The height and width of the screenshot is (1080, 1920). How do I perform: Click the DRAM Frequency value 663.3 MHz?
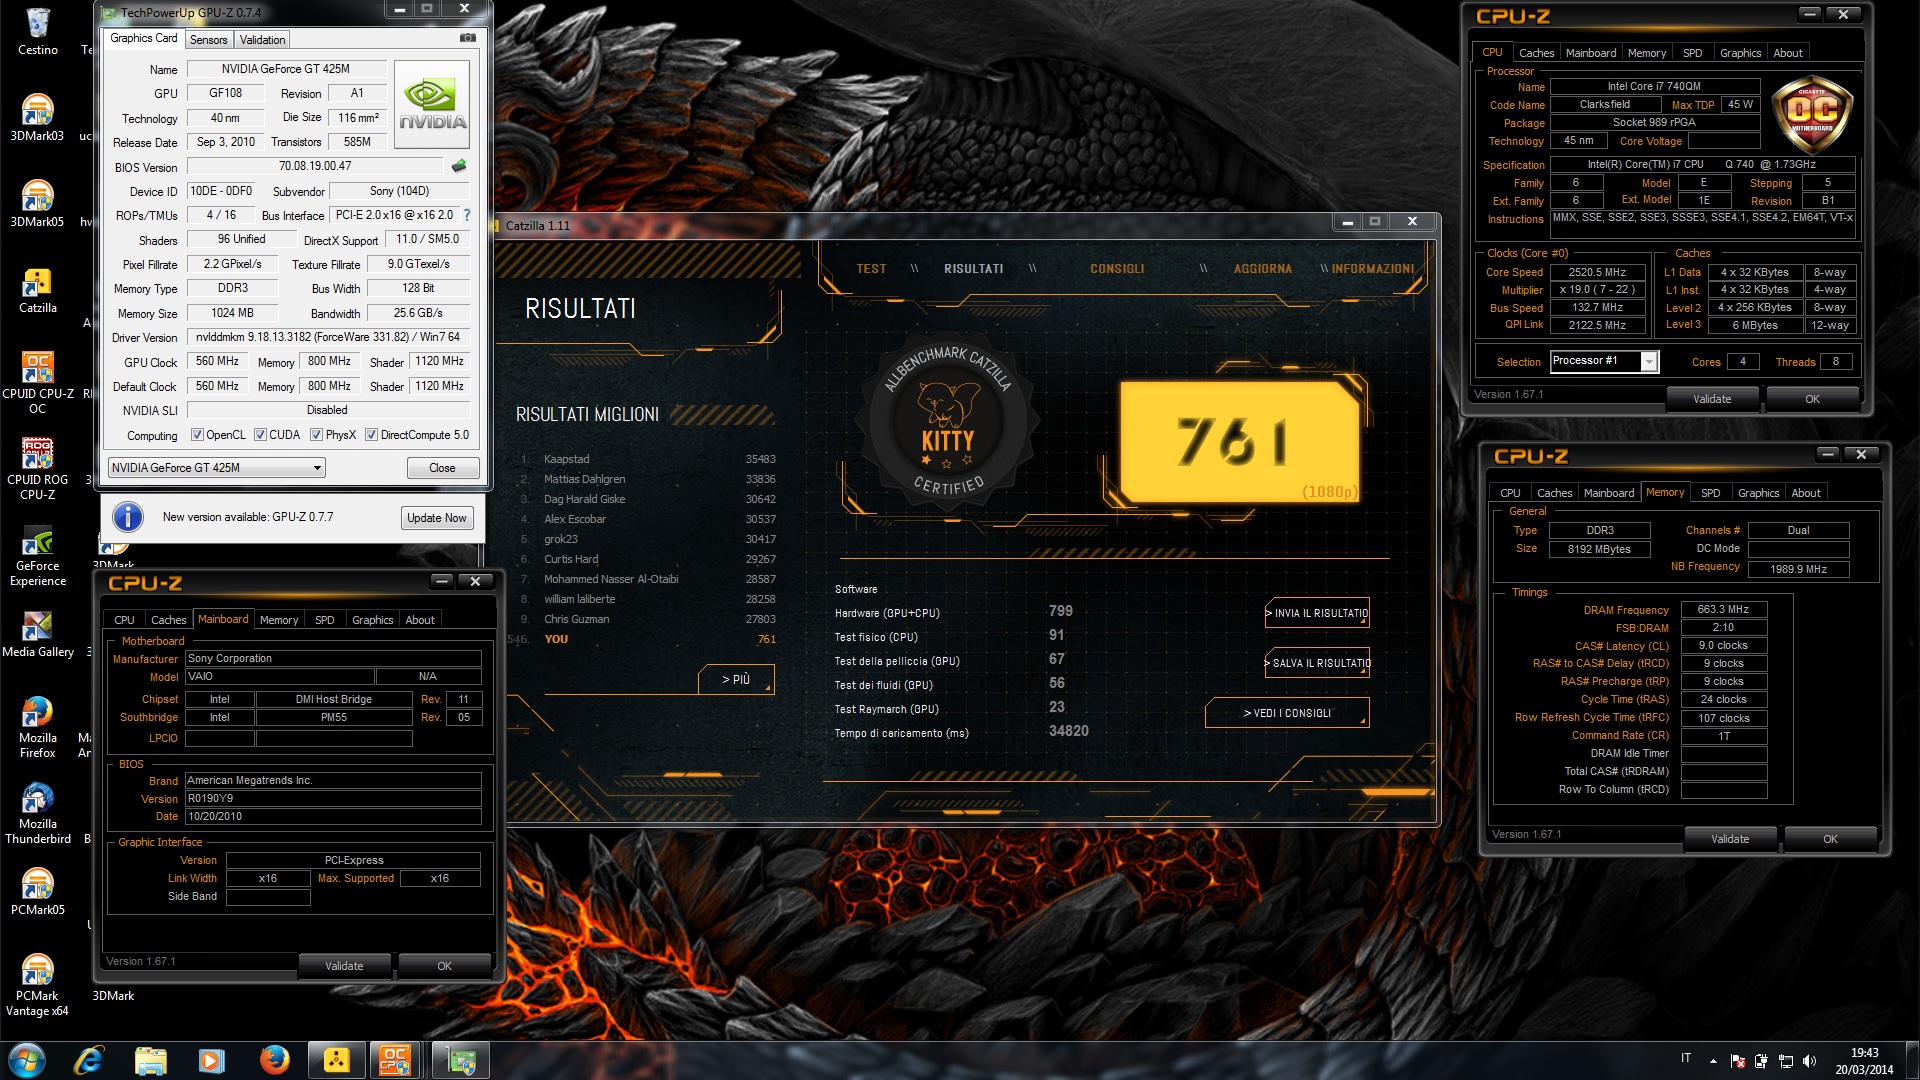1723,609
